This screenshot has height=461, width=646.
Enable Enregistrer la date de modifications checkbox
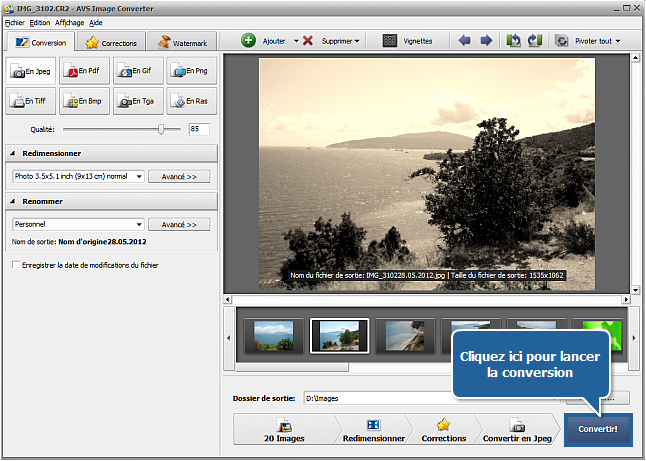click(15, 265)
